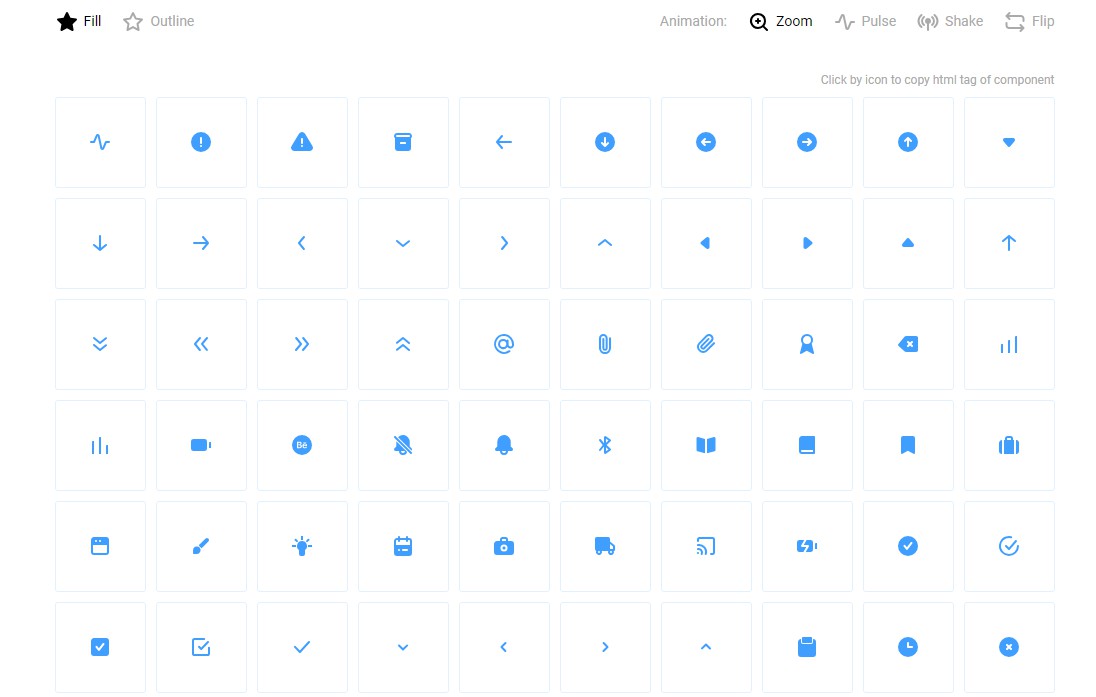Click the clipboard icon

tap(807, 647)
